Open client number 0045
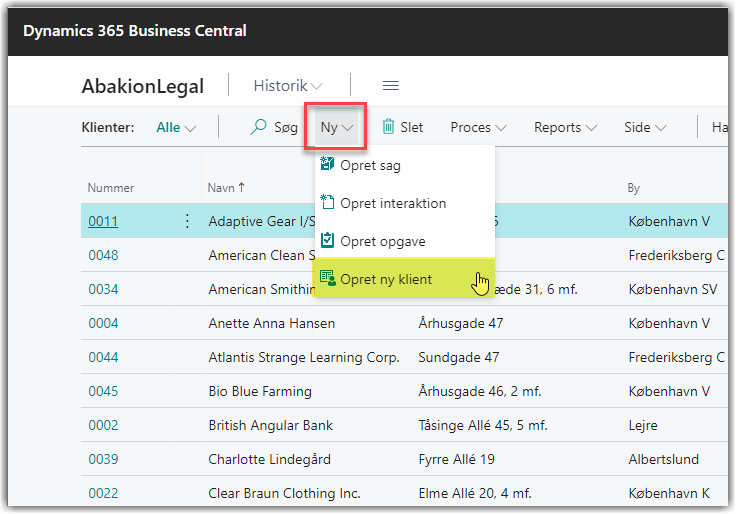The width and height of the screenshot is (736, 514). (x=103, y=391)
